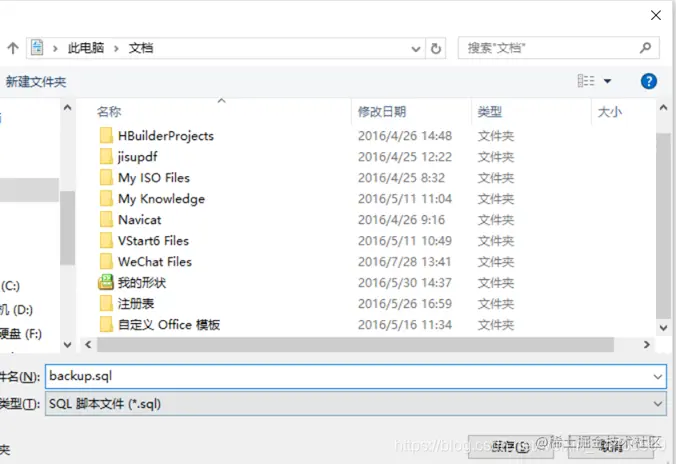Refresh the current folder listing
This screenshot has width=676, height=464.
436,48
